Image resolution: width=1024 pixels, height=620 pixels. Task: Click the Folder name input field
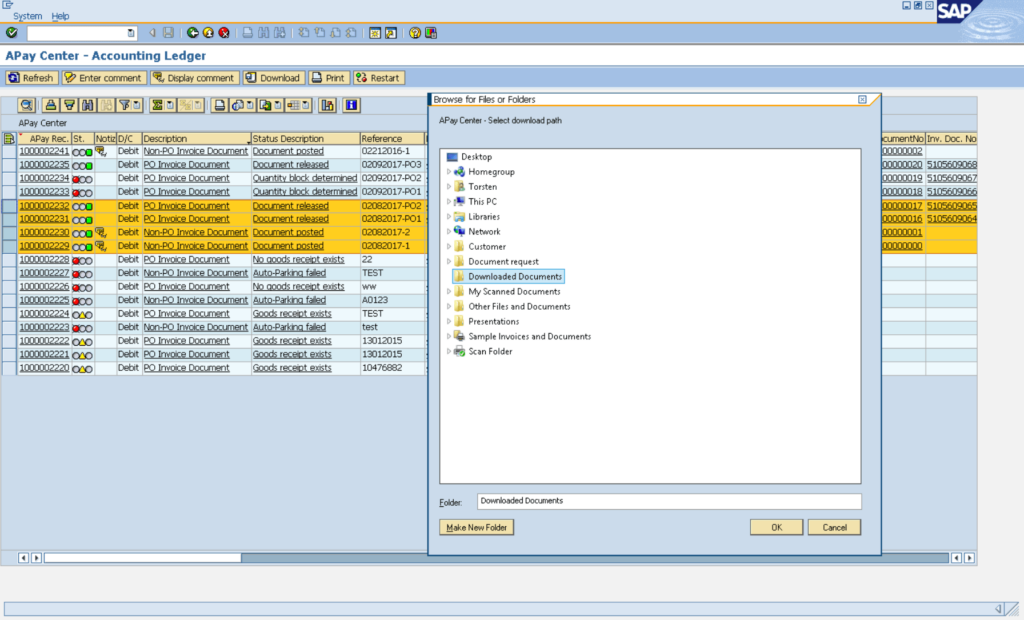pyautogui.click(x=667, y=501)
